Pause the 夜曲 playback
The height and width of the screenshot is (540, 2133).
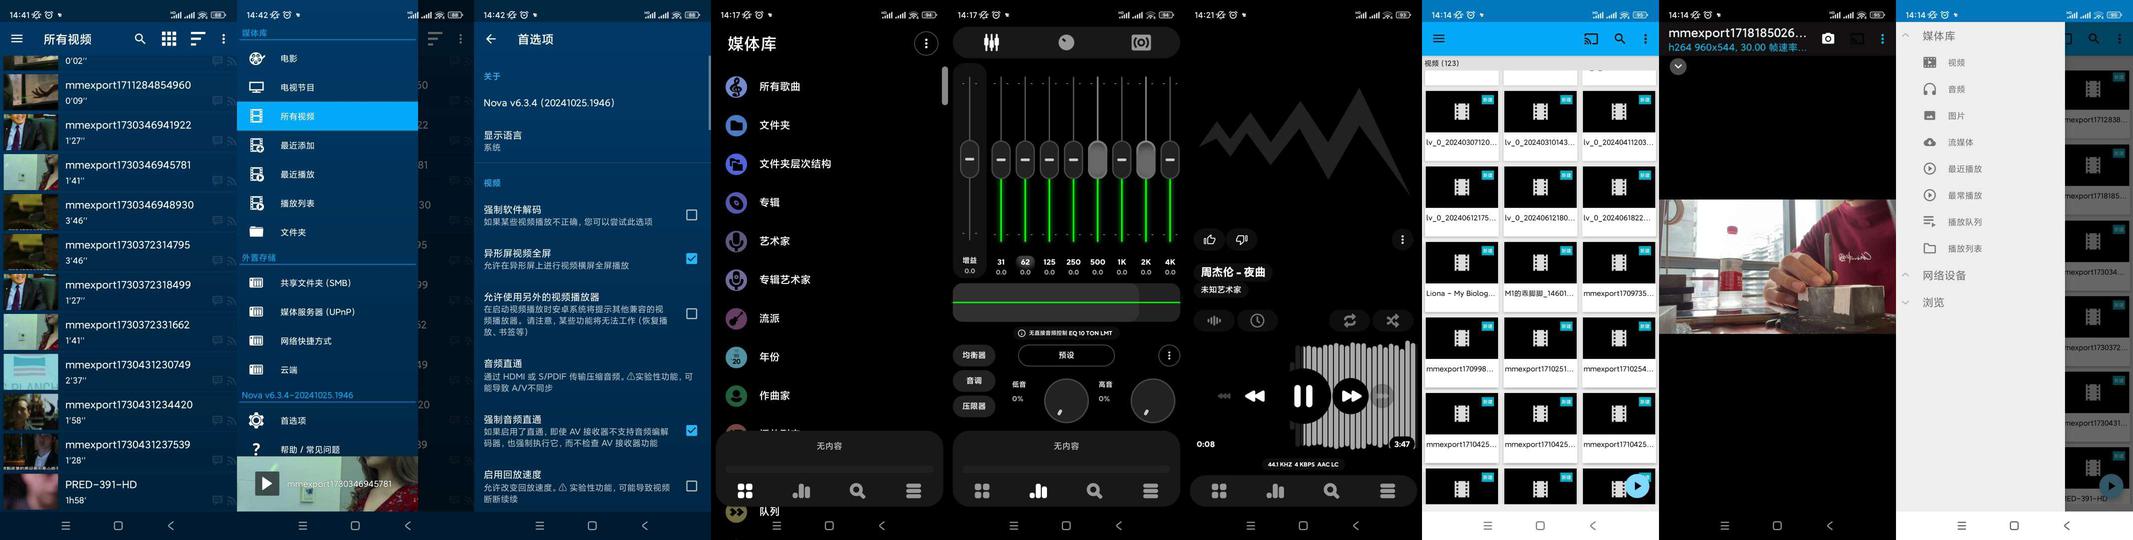1303,396
